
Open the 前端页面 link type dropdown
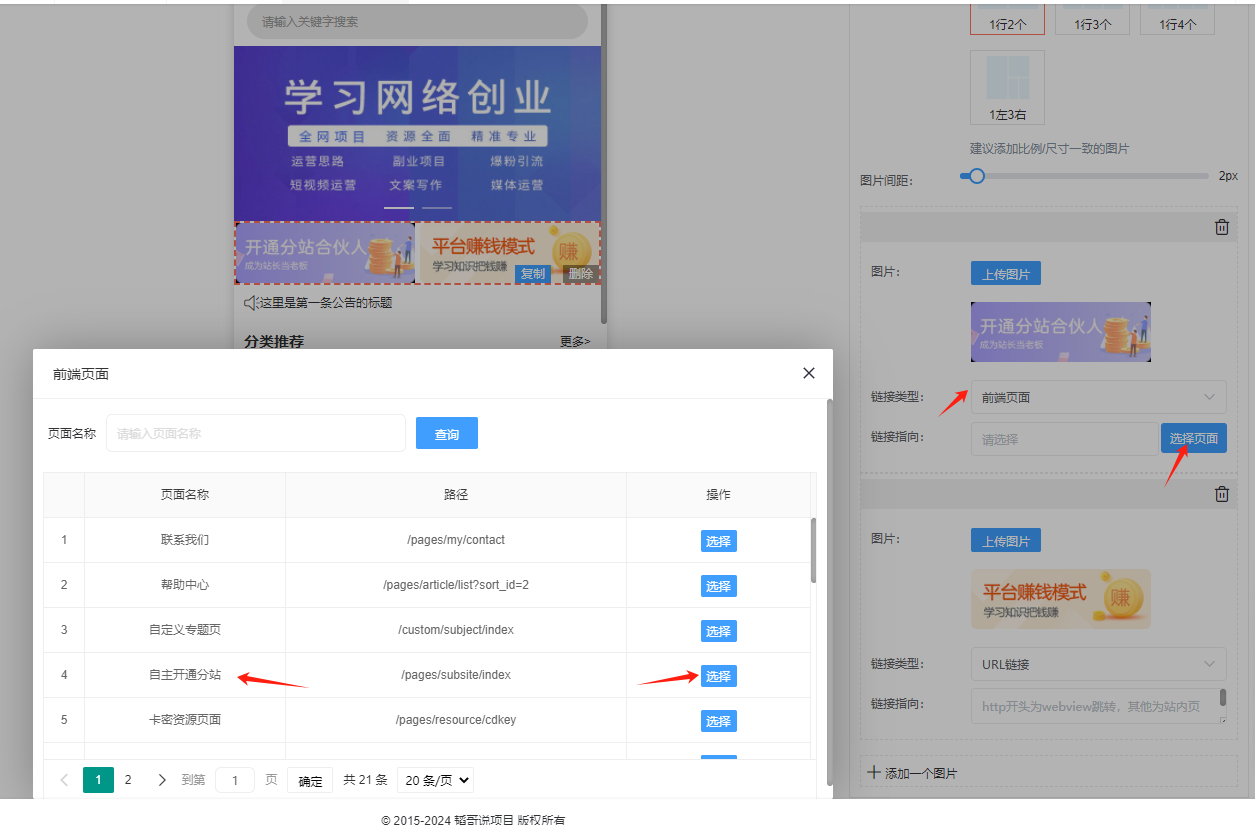click(x=1098, y=397)
